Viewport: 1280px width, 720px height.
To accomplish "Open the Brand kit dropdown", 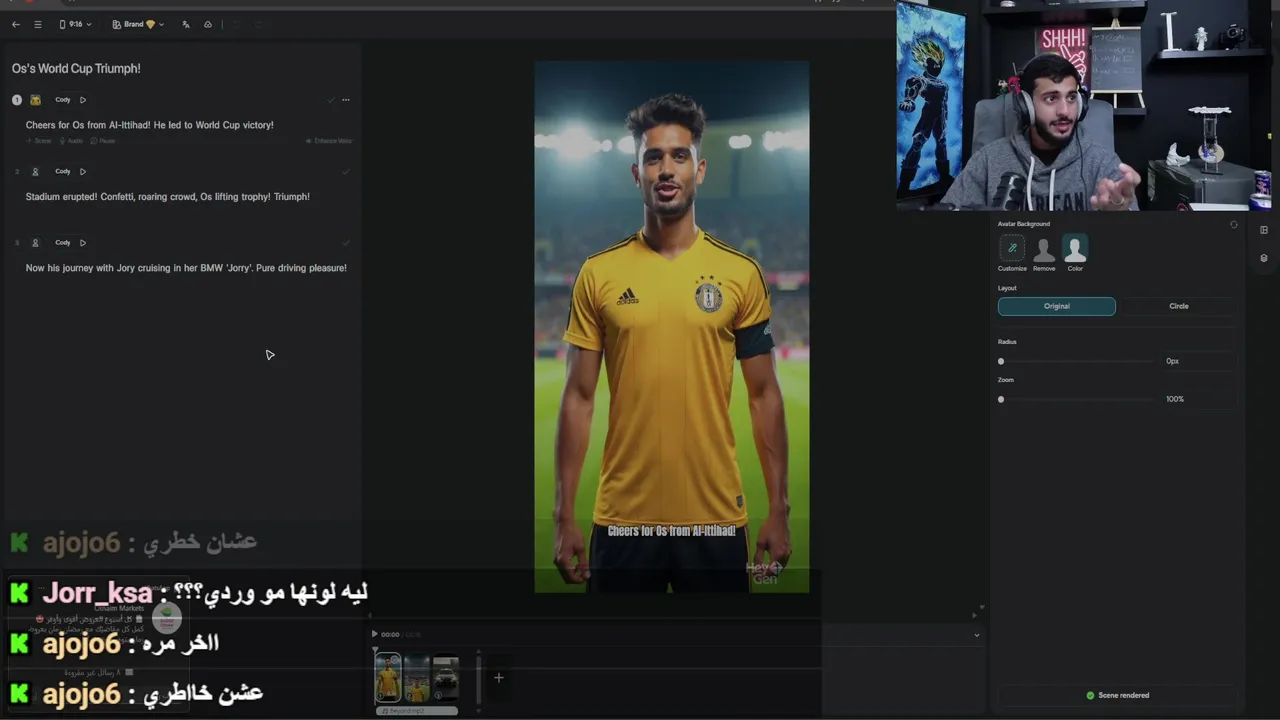I will click(138, 24).
